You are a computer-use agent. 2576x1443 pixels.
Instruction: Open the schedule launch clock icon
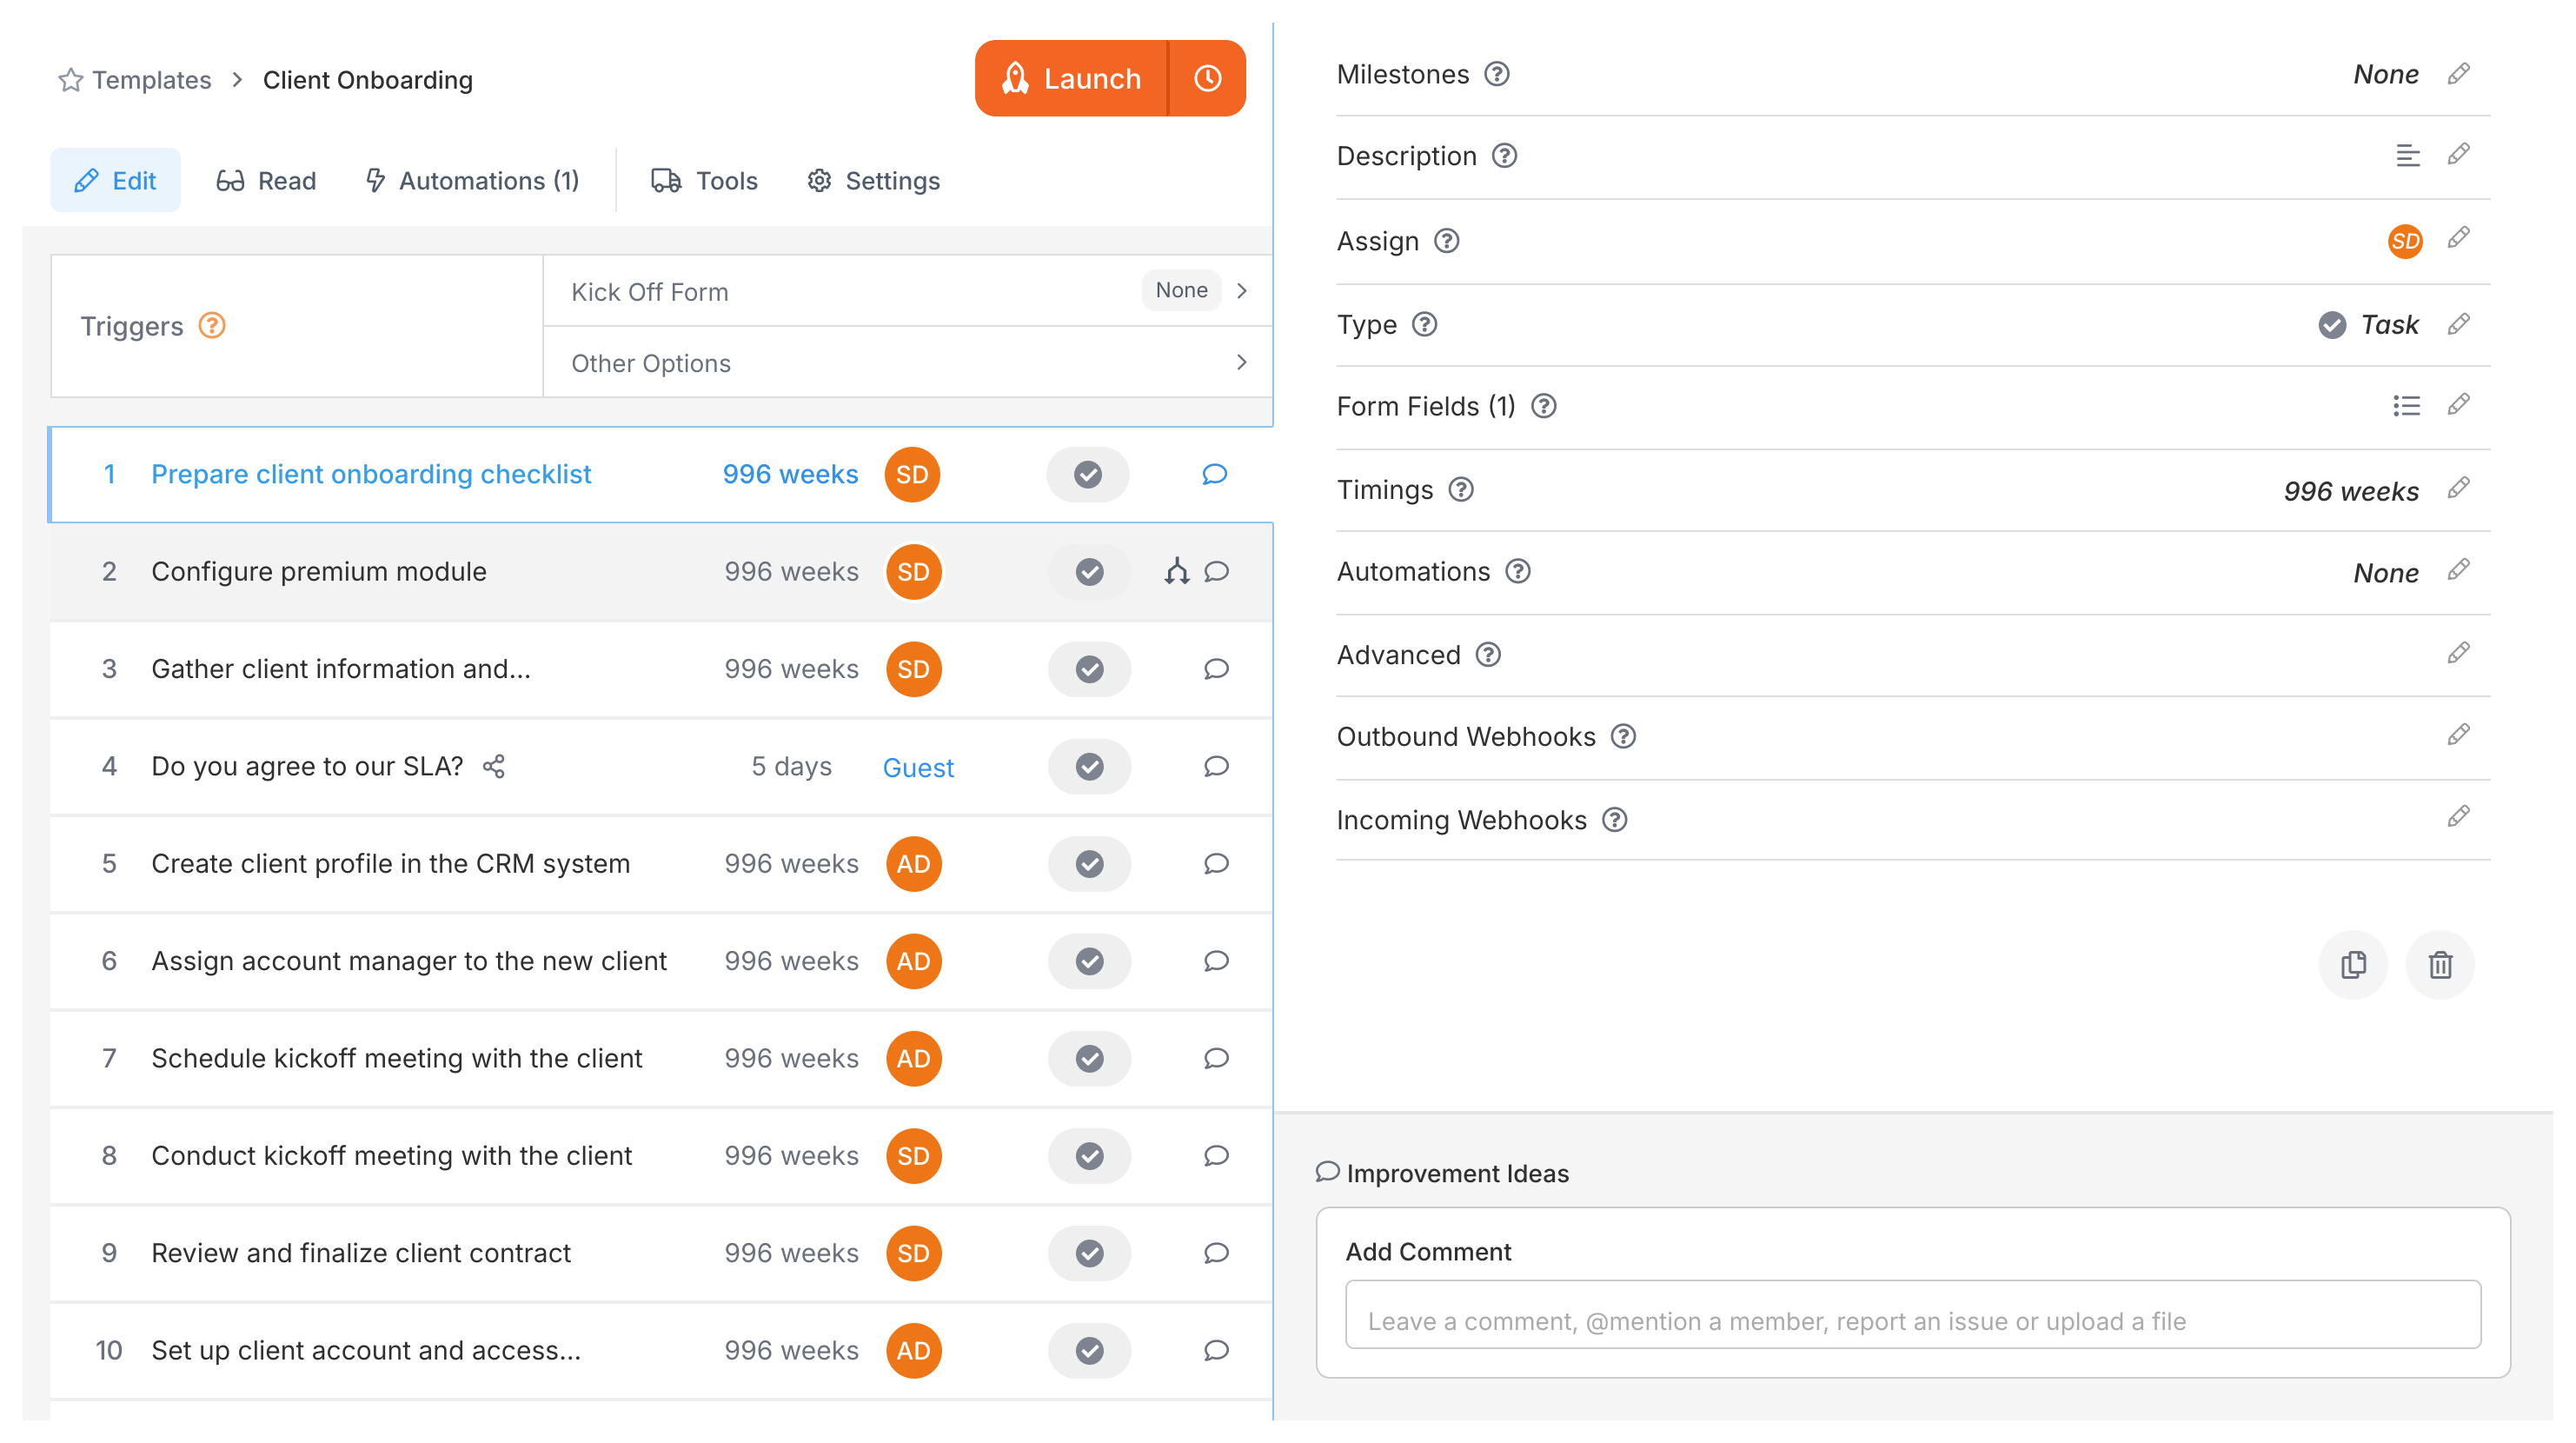coord(1207,79)
